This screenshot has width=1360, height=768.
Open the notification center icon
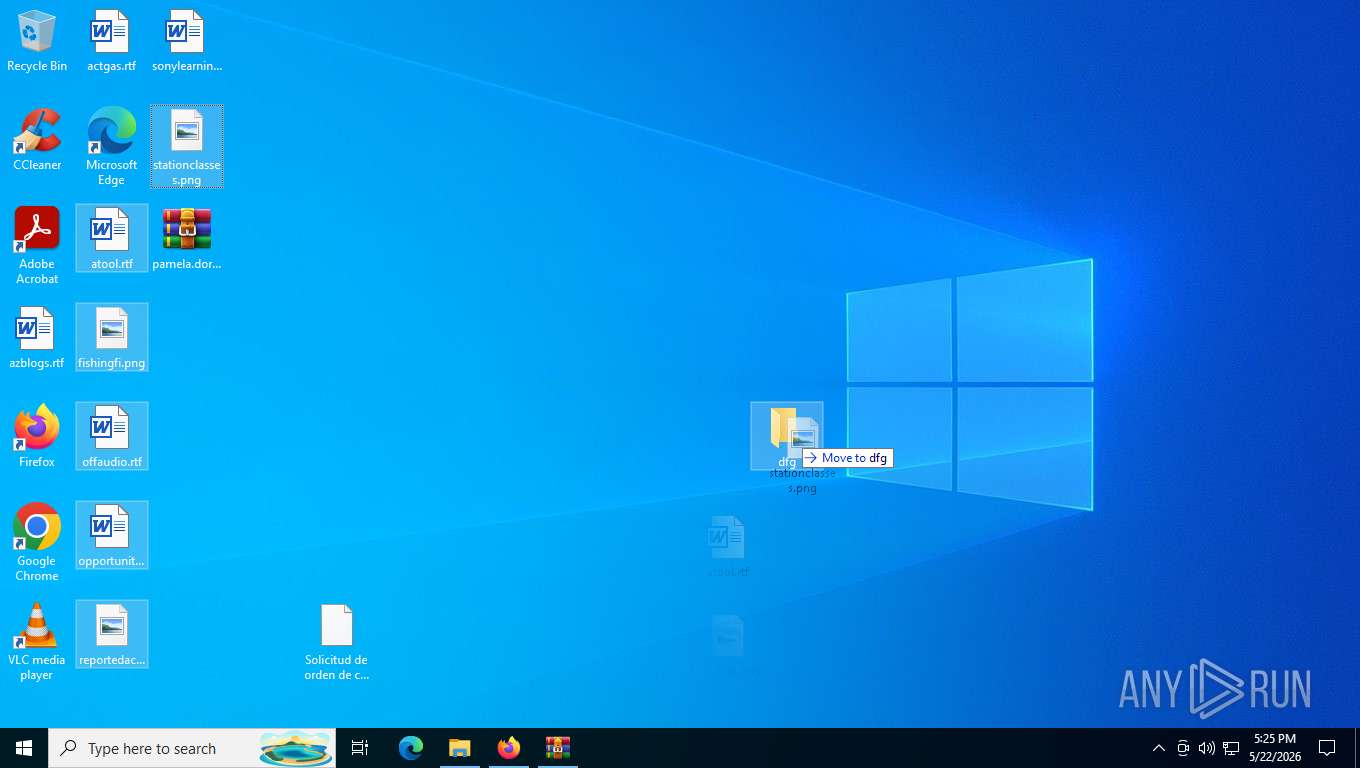point(1327,748)
